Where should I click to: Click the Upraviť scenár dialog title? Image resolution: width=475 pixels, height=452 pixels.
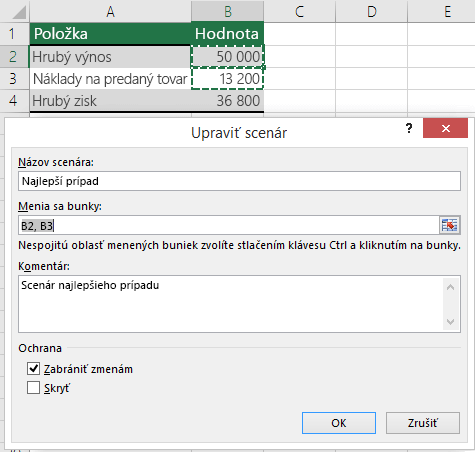239,133
